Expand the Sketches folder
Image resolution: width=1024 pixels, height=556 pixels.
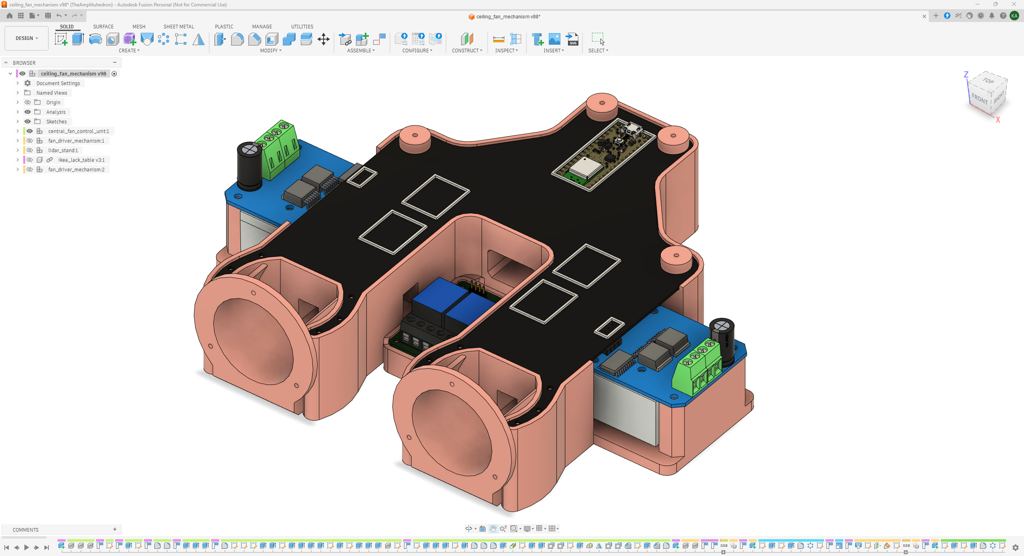pos(18,122)
